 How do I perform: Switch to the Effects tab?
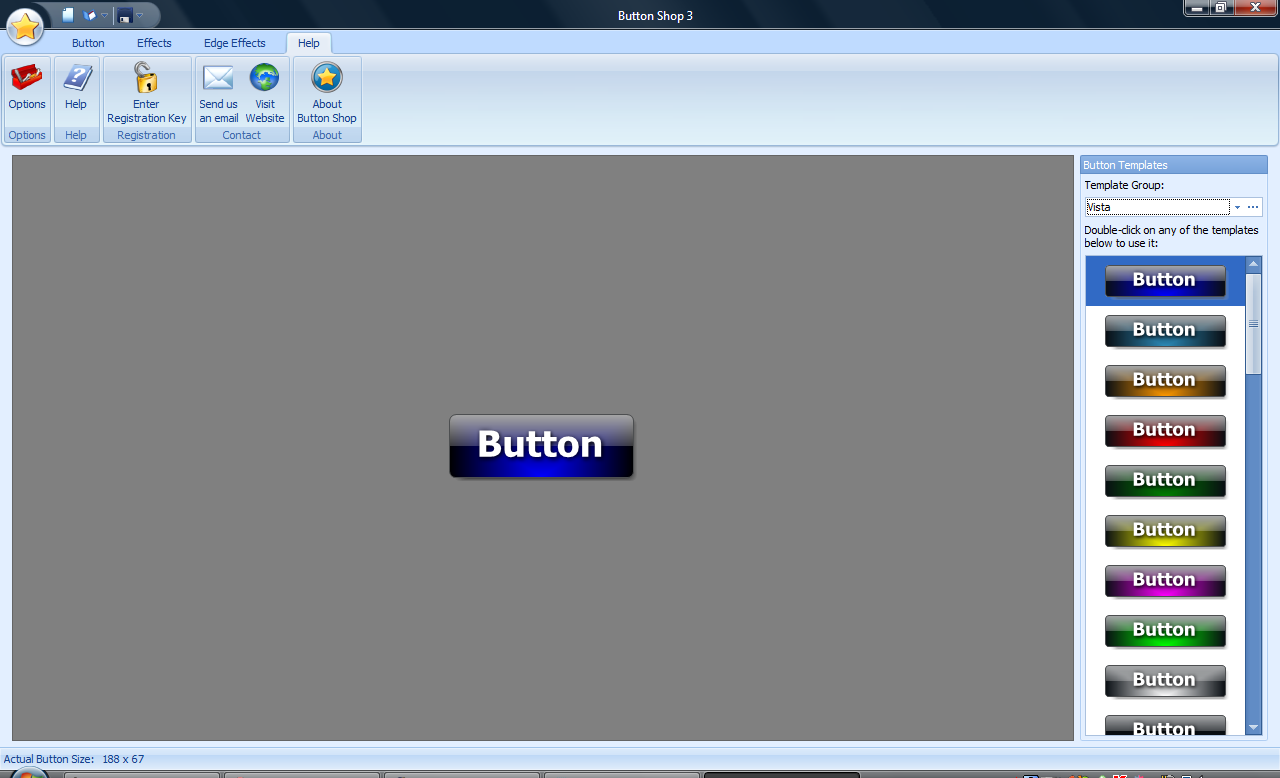click(x=154, y=43)
